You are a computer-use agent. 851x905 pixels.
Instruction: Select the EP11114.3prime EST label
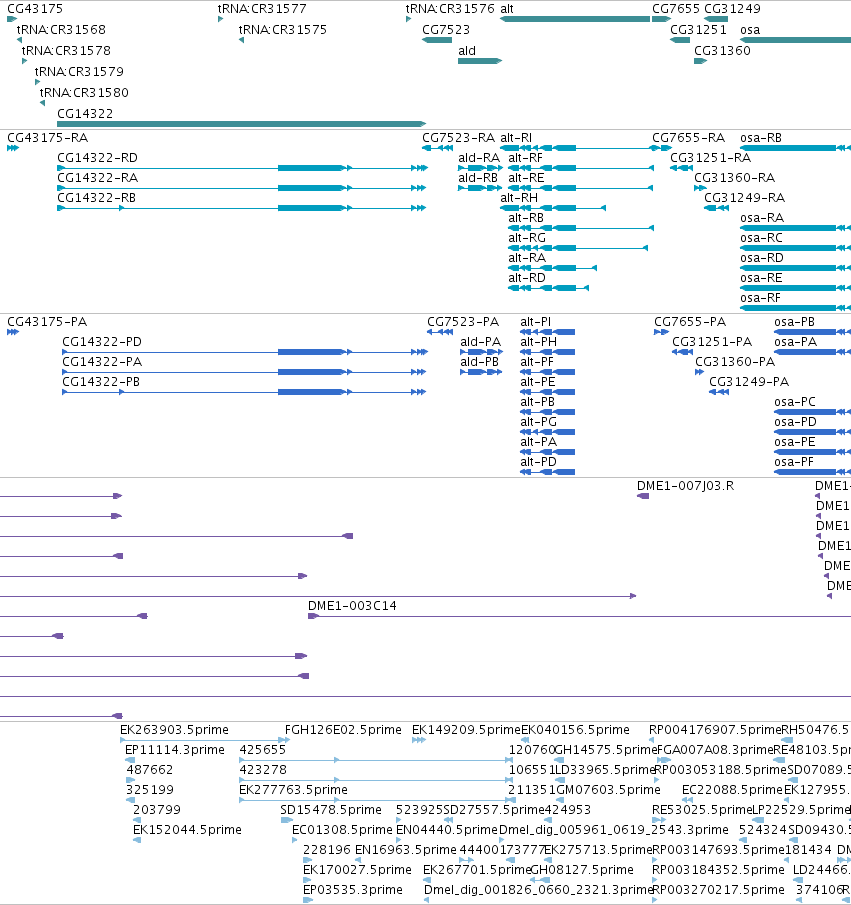175,750
